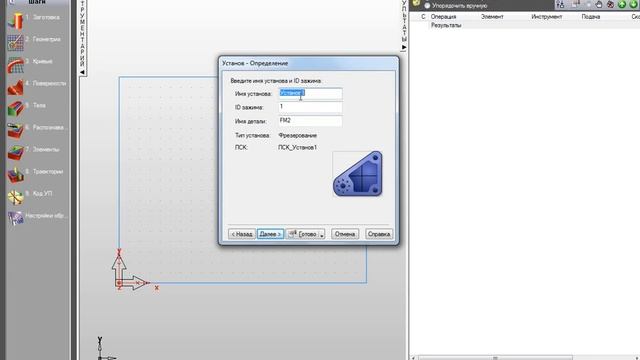The width and height of the screenshot is (640, 360).
Task: Open step 7 Элементы icon
Action: (x=16, y=153)
